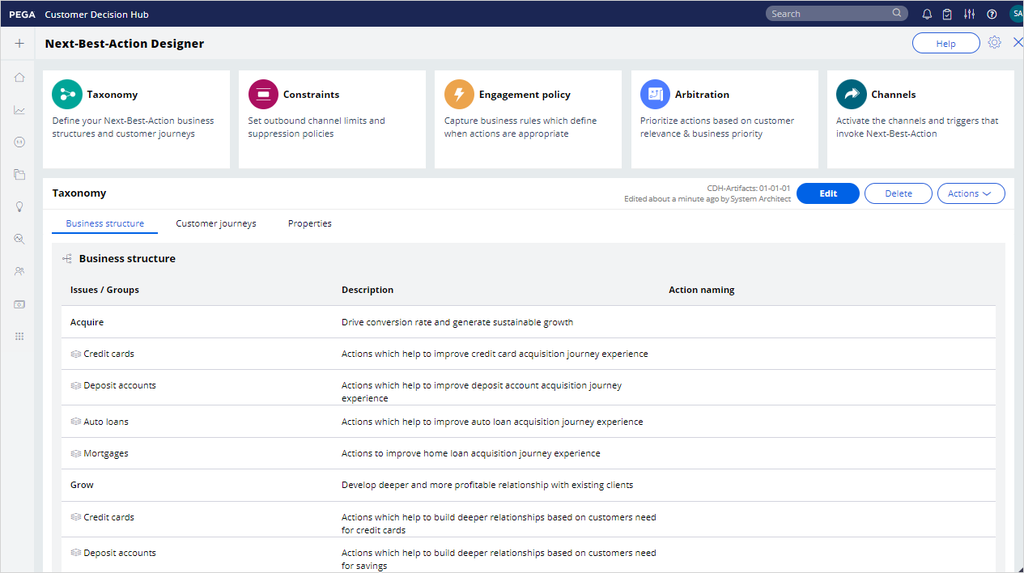Open the Taxonomy tile icon

(x=67, y=94)
